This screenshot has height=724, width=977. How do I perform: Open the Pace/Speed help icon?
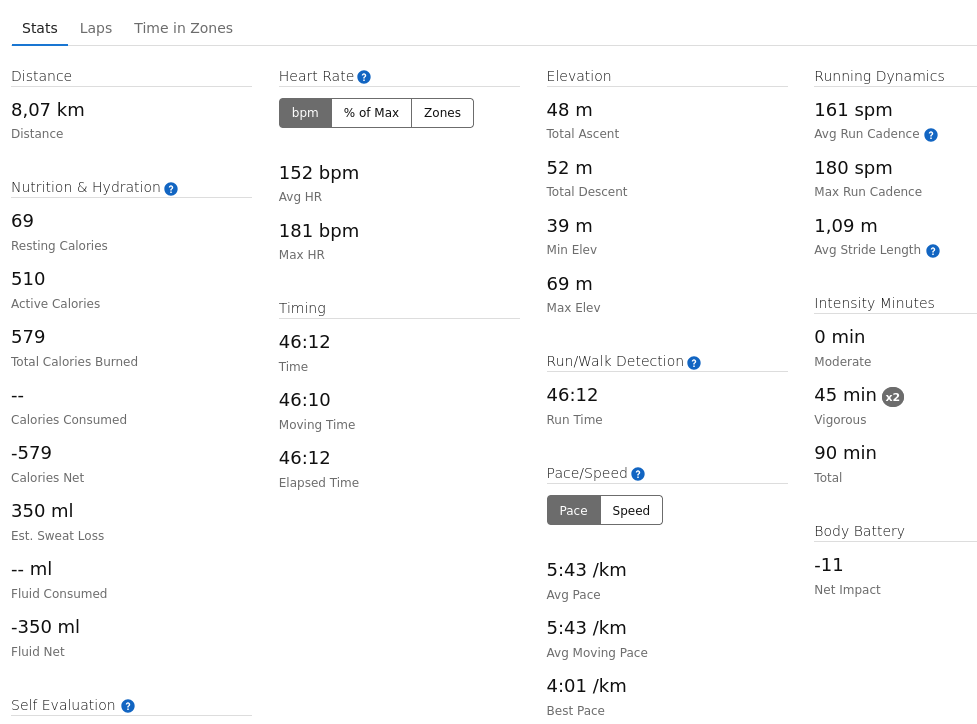(637, 474)
